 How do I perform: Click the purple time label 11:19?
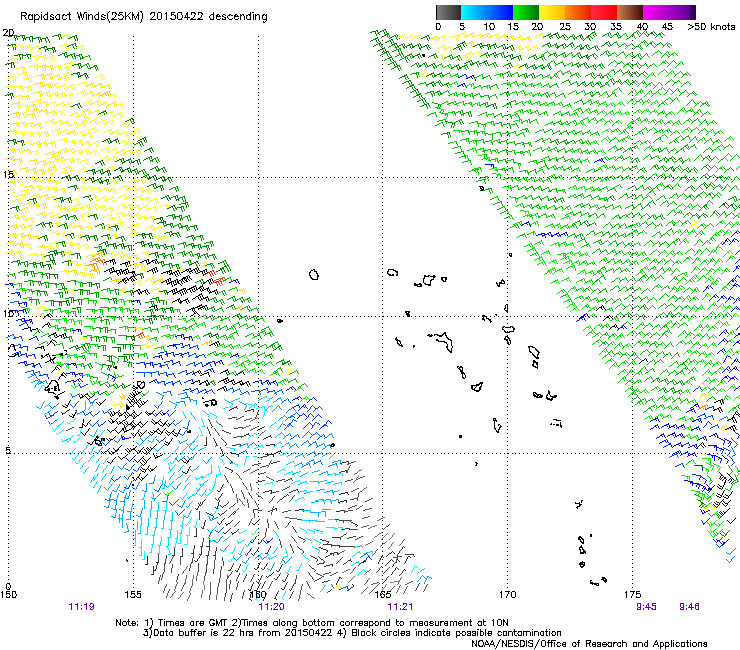click(81, 607)
